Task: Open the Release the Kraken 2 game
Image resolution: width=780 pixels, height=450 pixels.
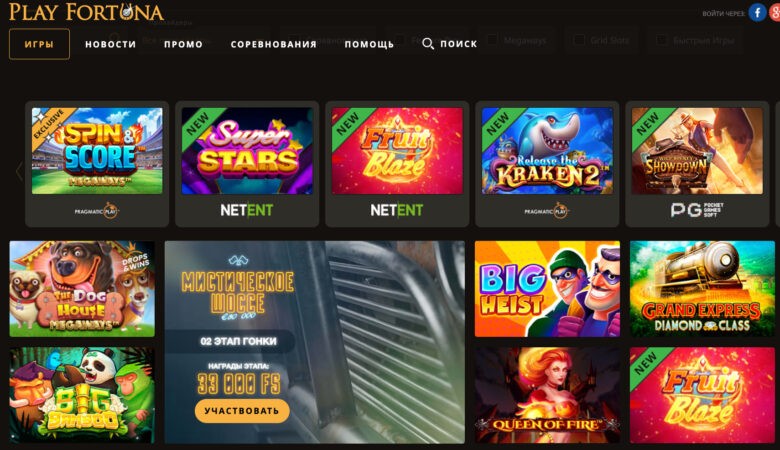Action: (547, 151)
